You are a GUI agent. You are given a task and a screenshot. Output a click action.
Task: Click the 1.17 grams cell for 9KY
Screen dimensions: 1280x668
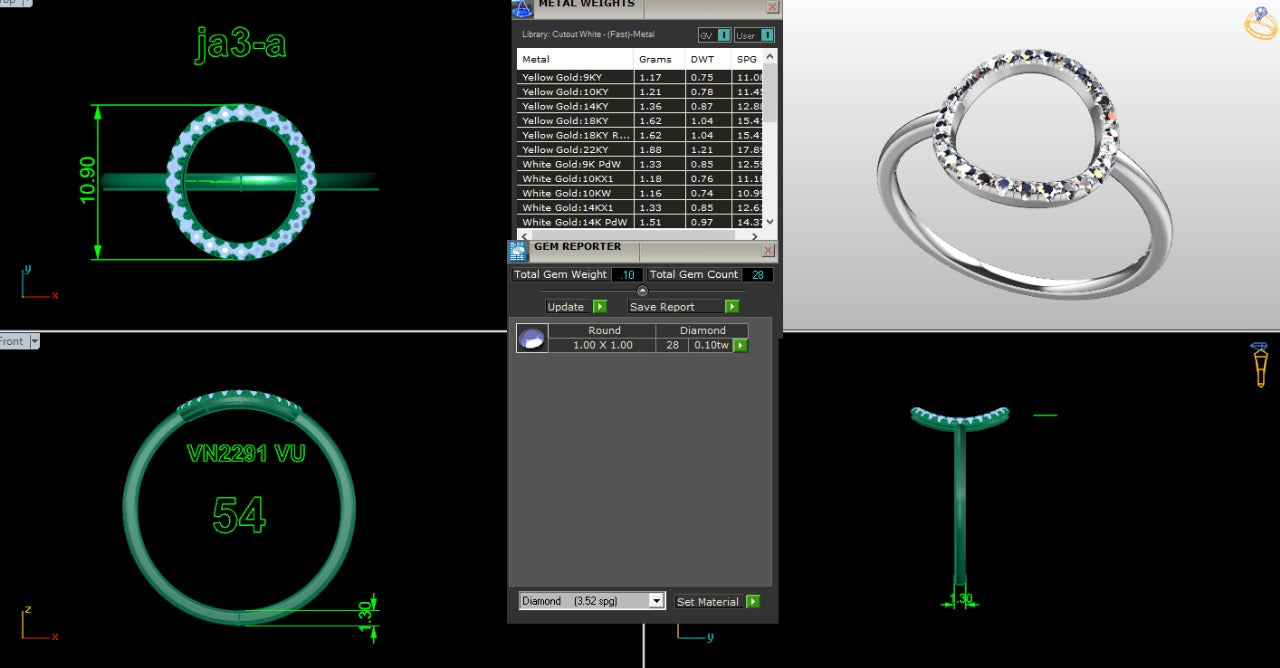(660, 77)
